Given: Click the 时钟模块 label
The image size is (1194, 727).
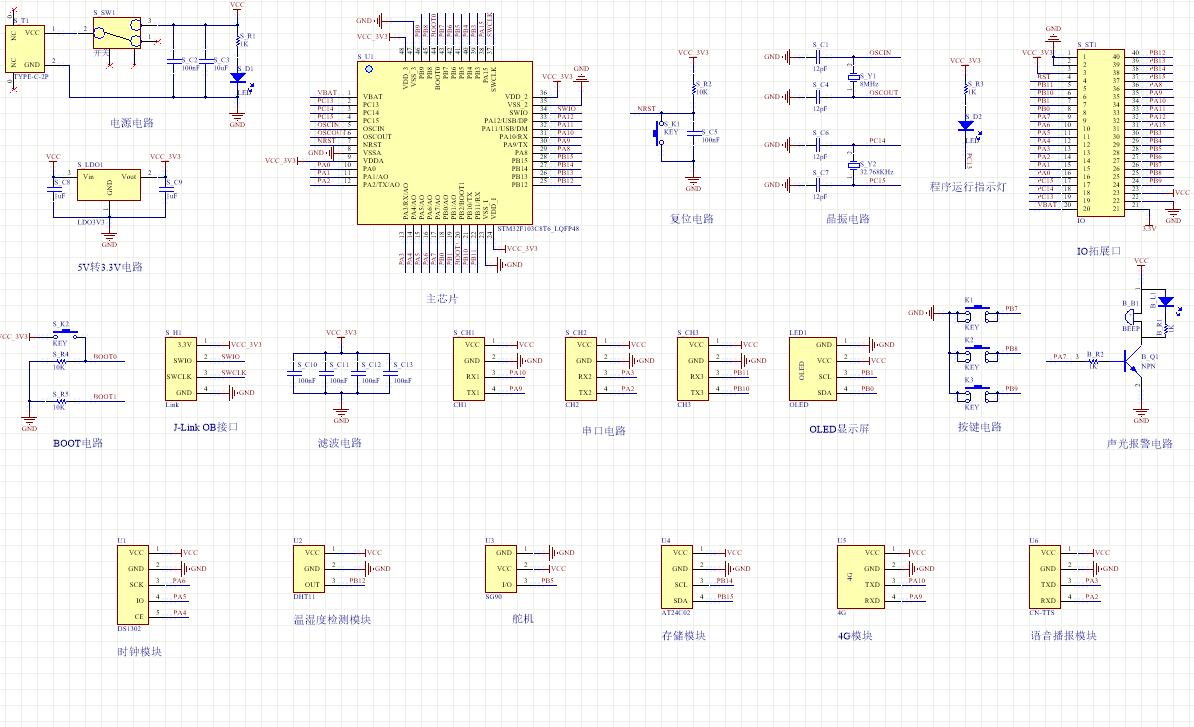Looking at the screenshot, I should click(139, 652).
